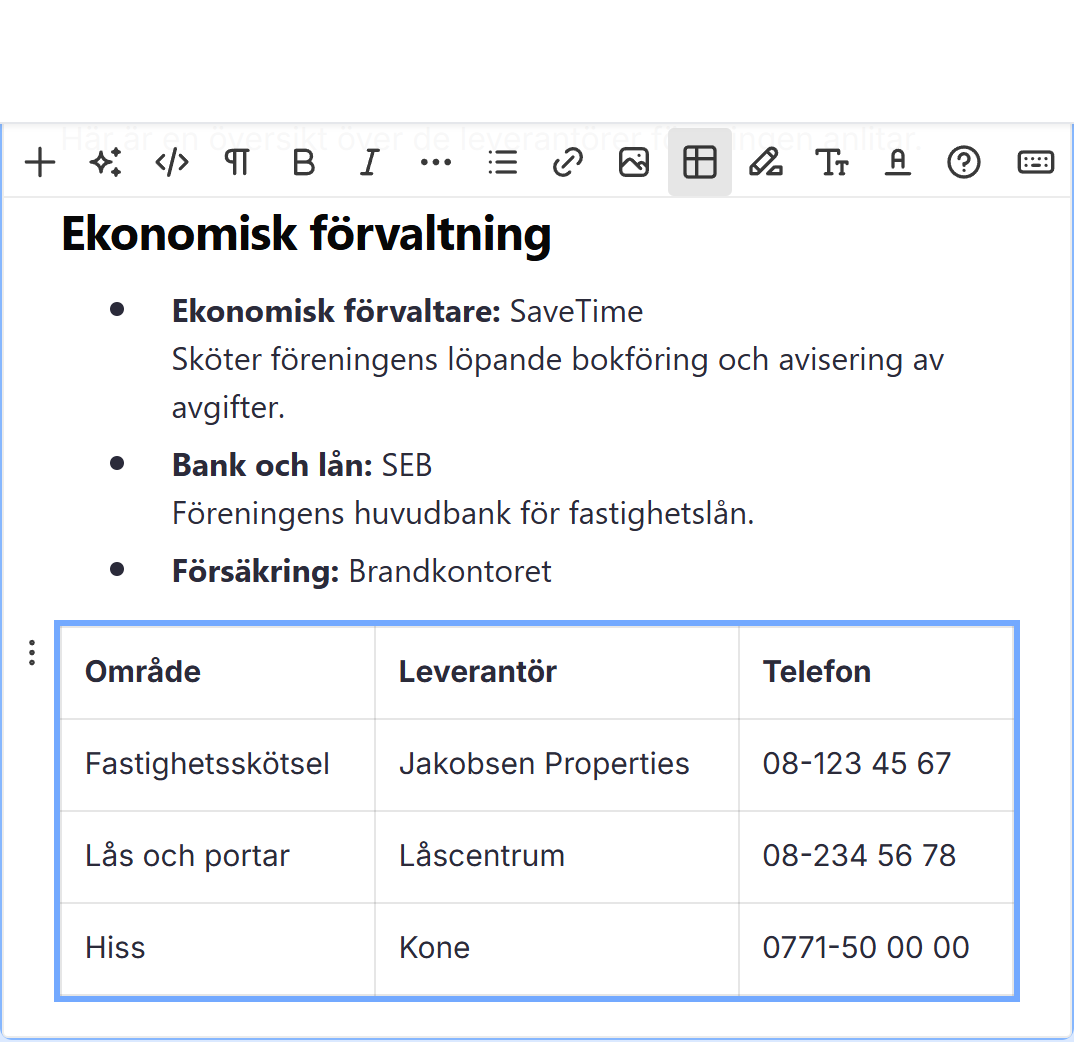This screenshot has width=1074, height=1042.
Task: Select the Område header cell
Action: coord(218,672)
